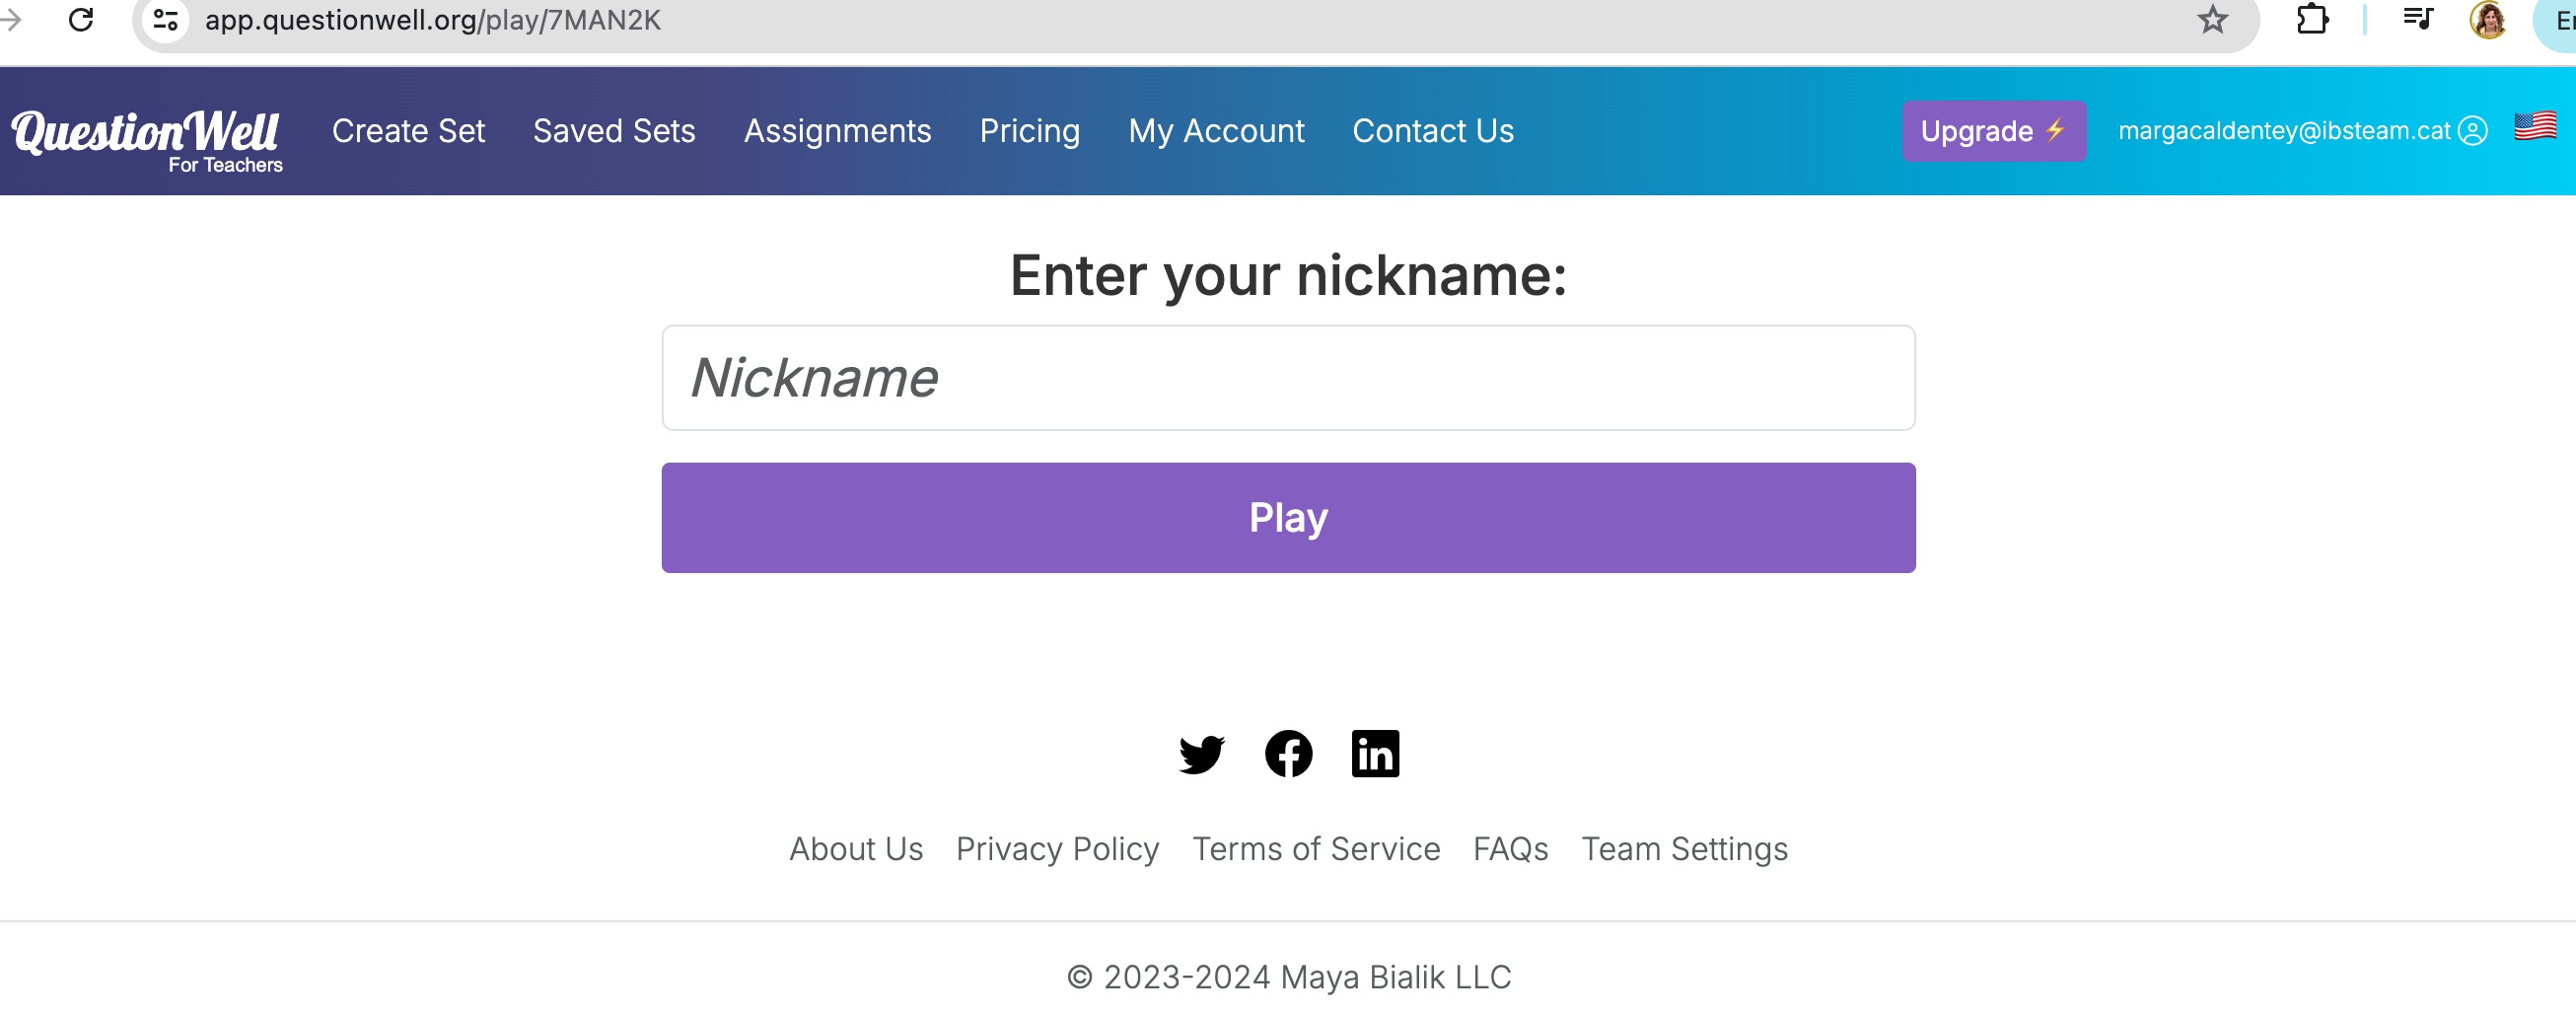
Task: Click the Chrome profile avatar
Action: (x=2487, y=19)
